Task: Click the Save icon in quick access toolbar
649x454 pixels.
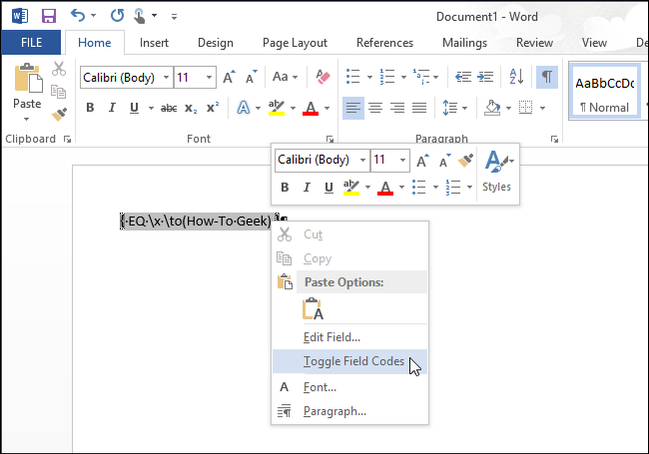Action: (x=48, y=16)
